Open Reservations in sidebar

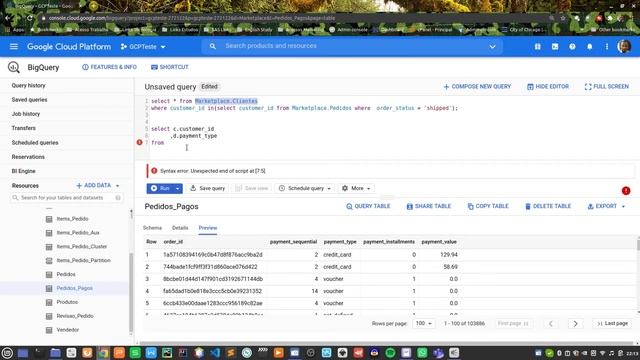(28, 157)
